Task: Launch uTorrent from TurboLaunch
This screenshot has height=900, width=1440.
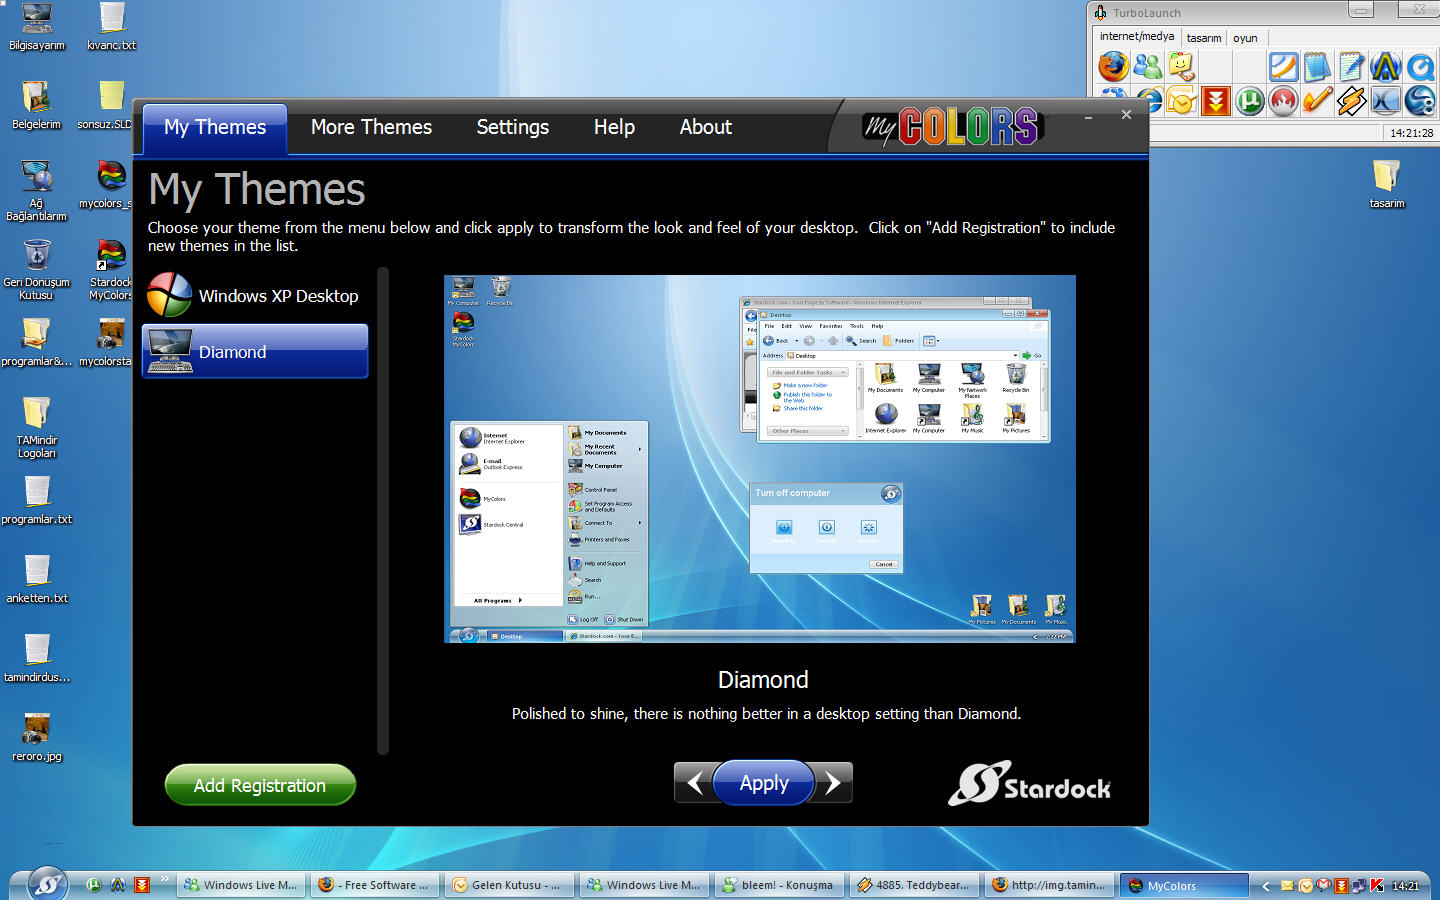Action: pyautogui.click(x=1250, y=101)
